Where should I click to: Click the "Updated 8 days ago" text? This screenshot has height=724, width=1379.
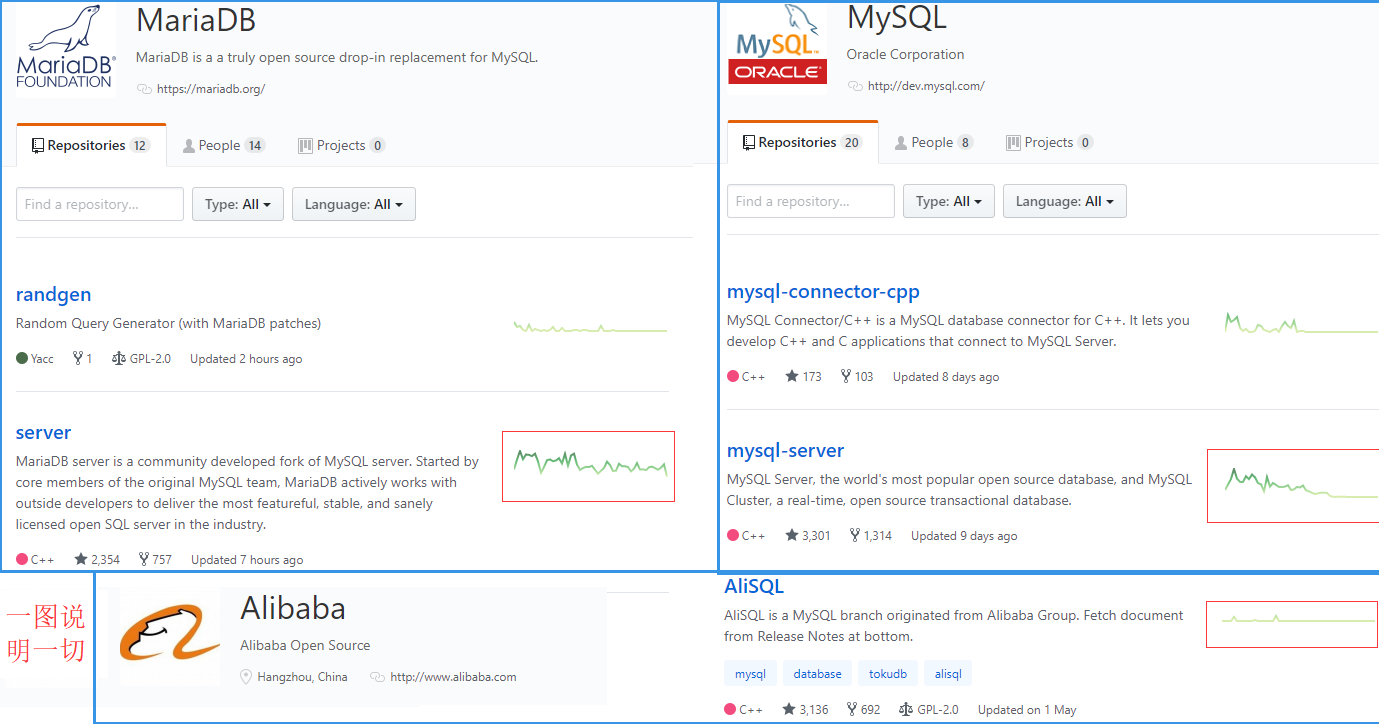946,377
